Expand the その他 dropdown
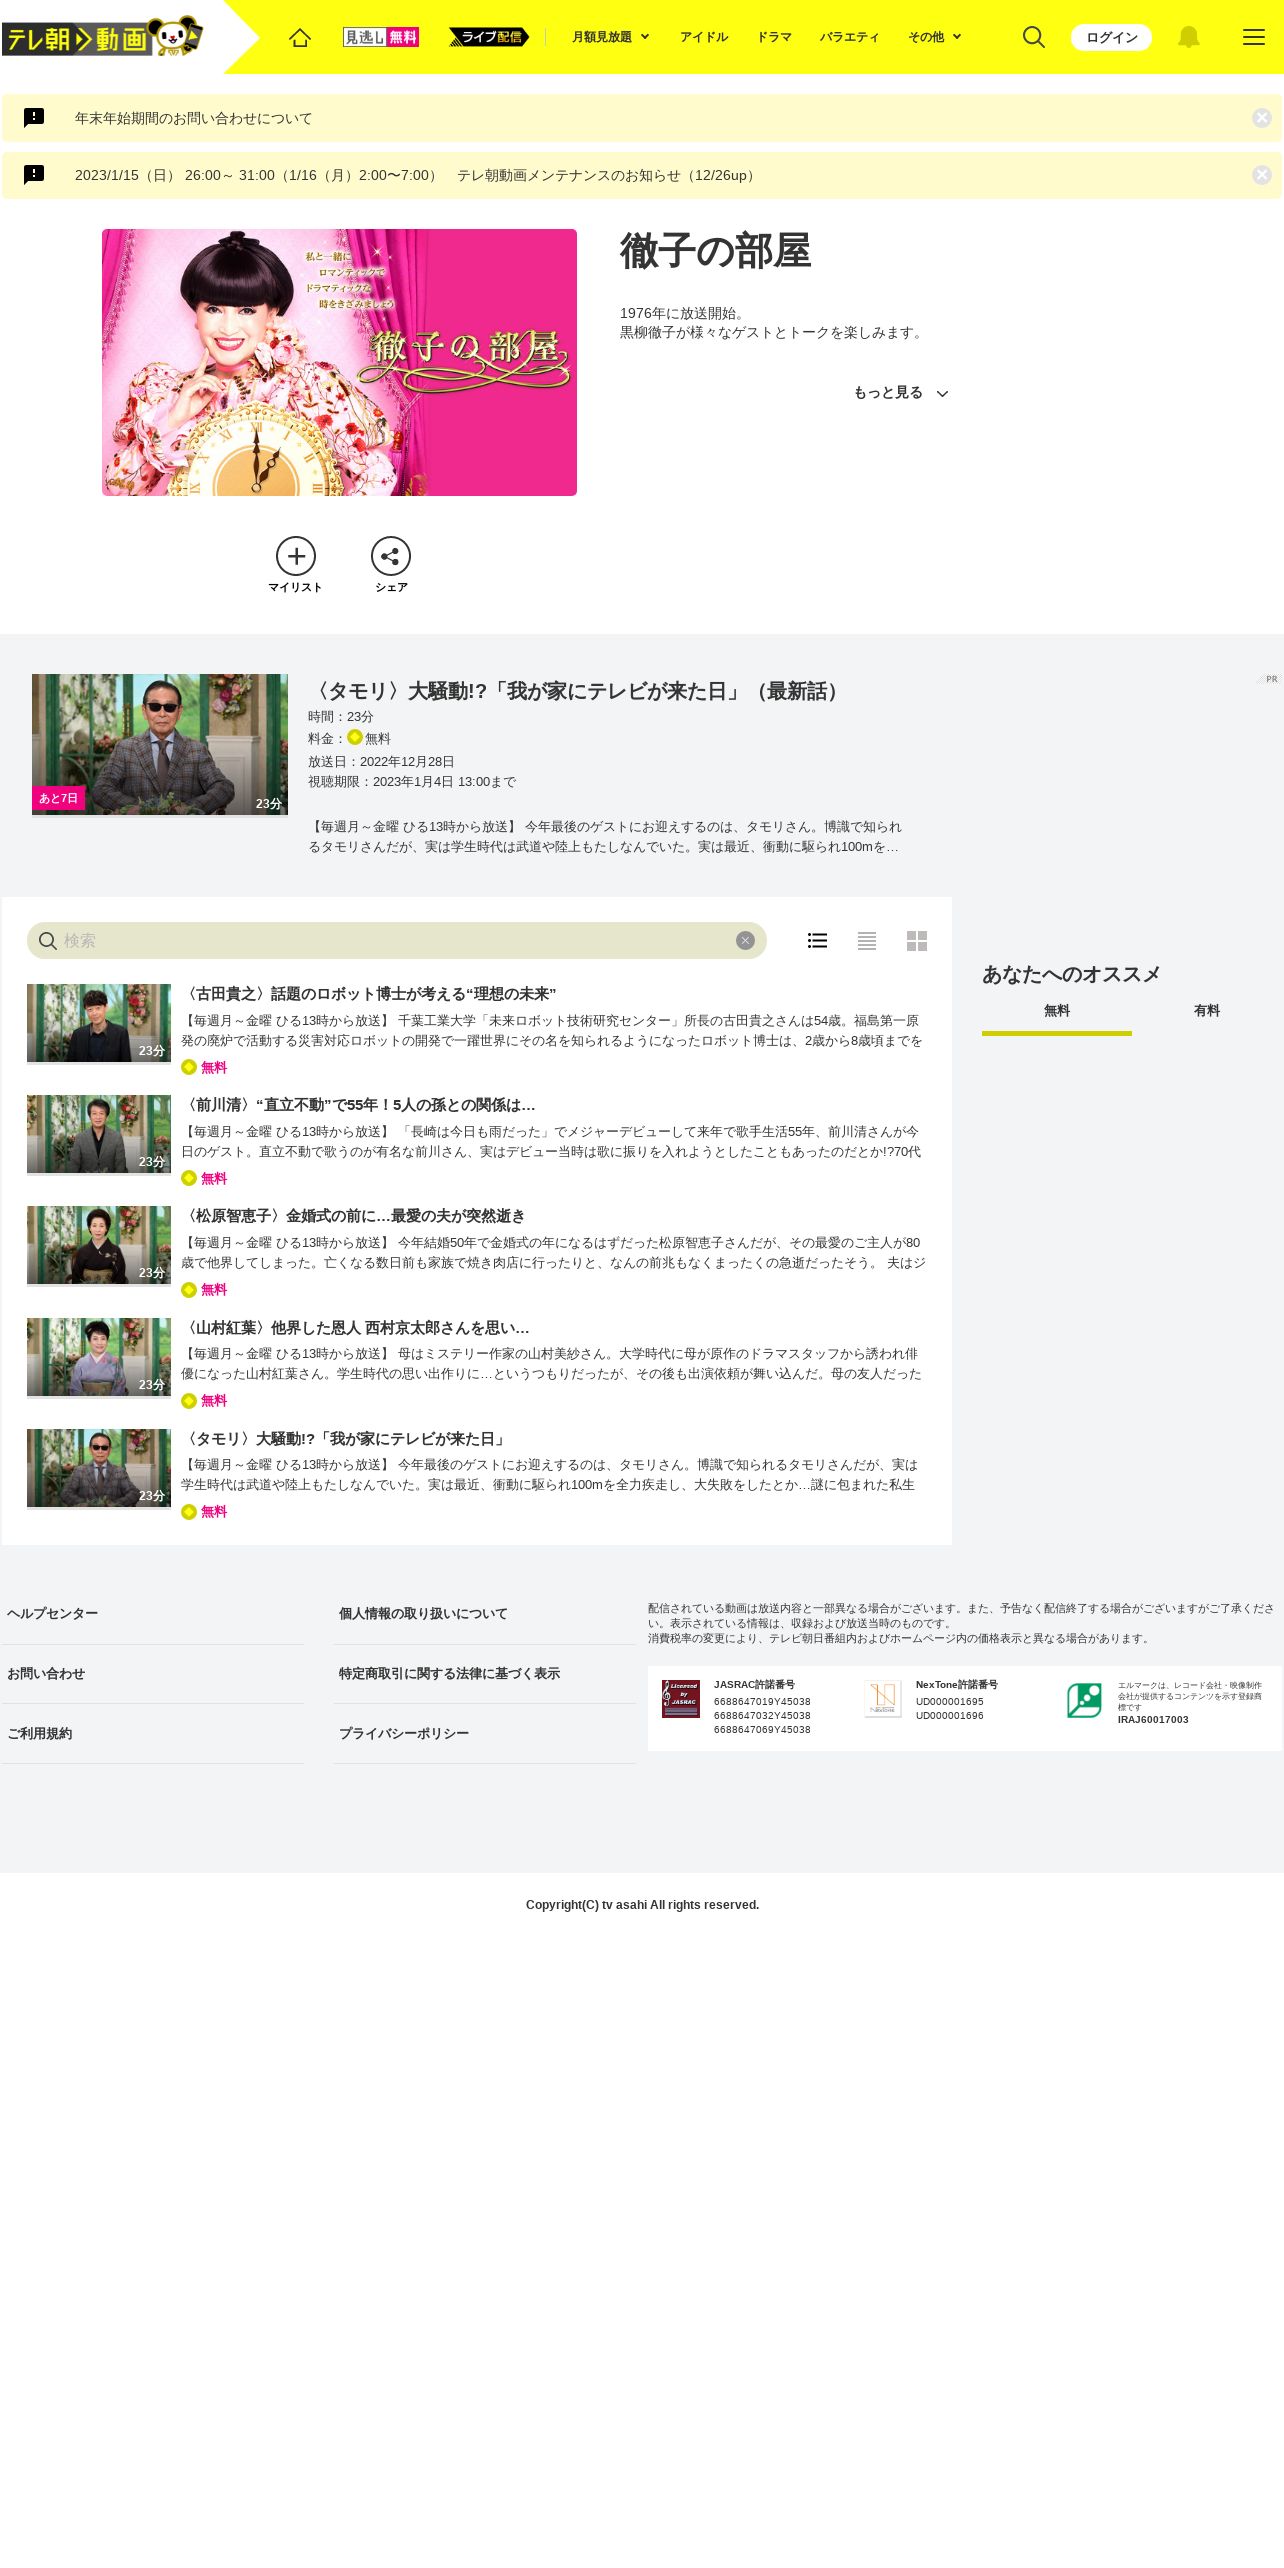Screen dimensions: 1284x2568 tap(935, 37)
